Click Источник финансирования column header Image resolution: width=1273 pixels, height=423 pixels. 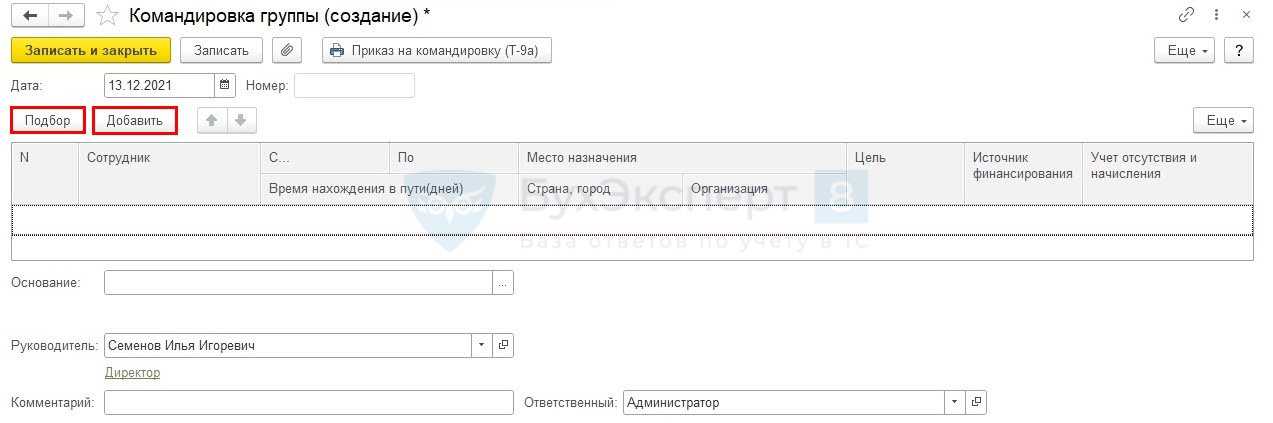1024,173
